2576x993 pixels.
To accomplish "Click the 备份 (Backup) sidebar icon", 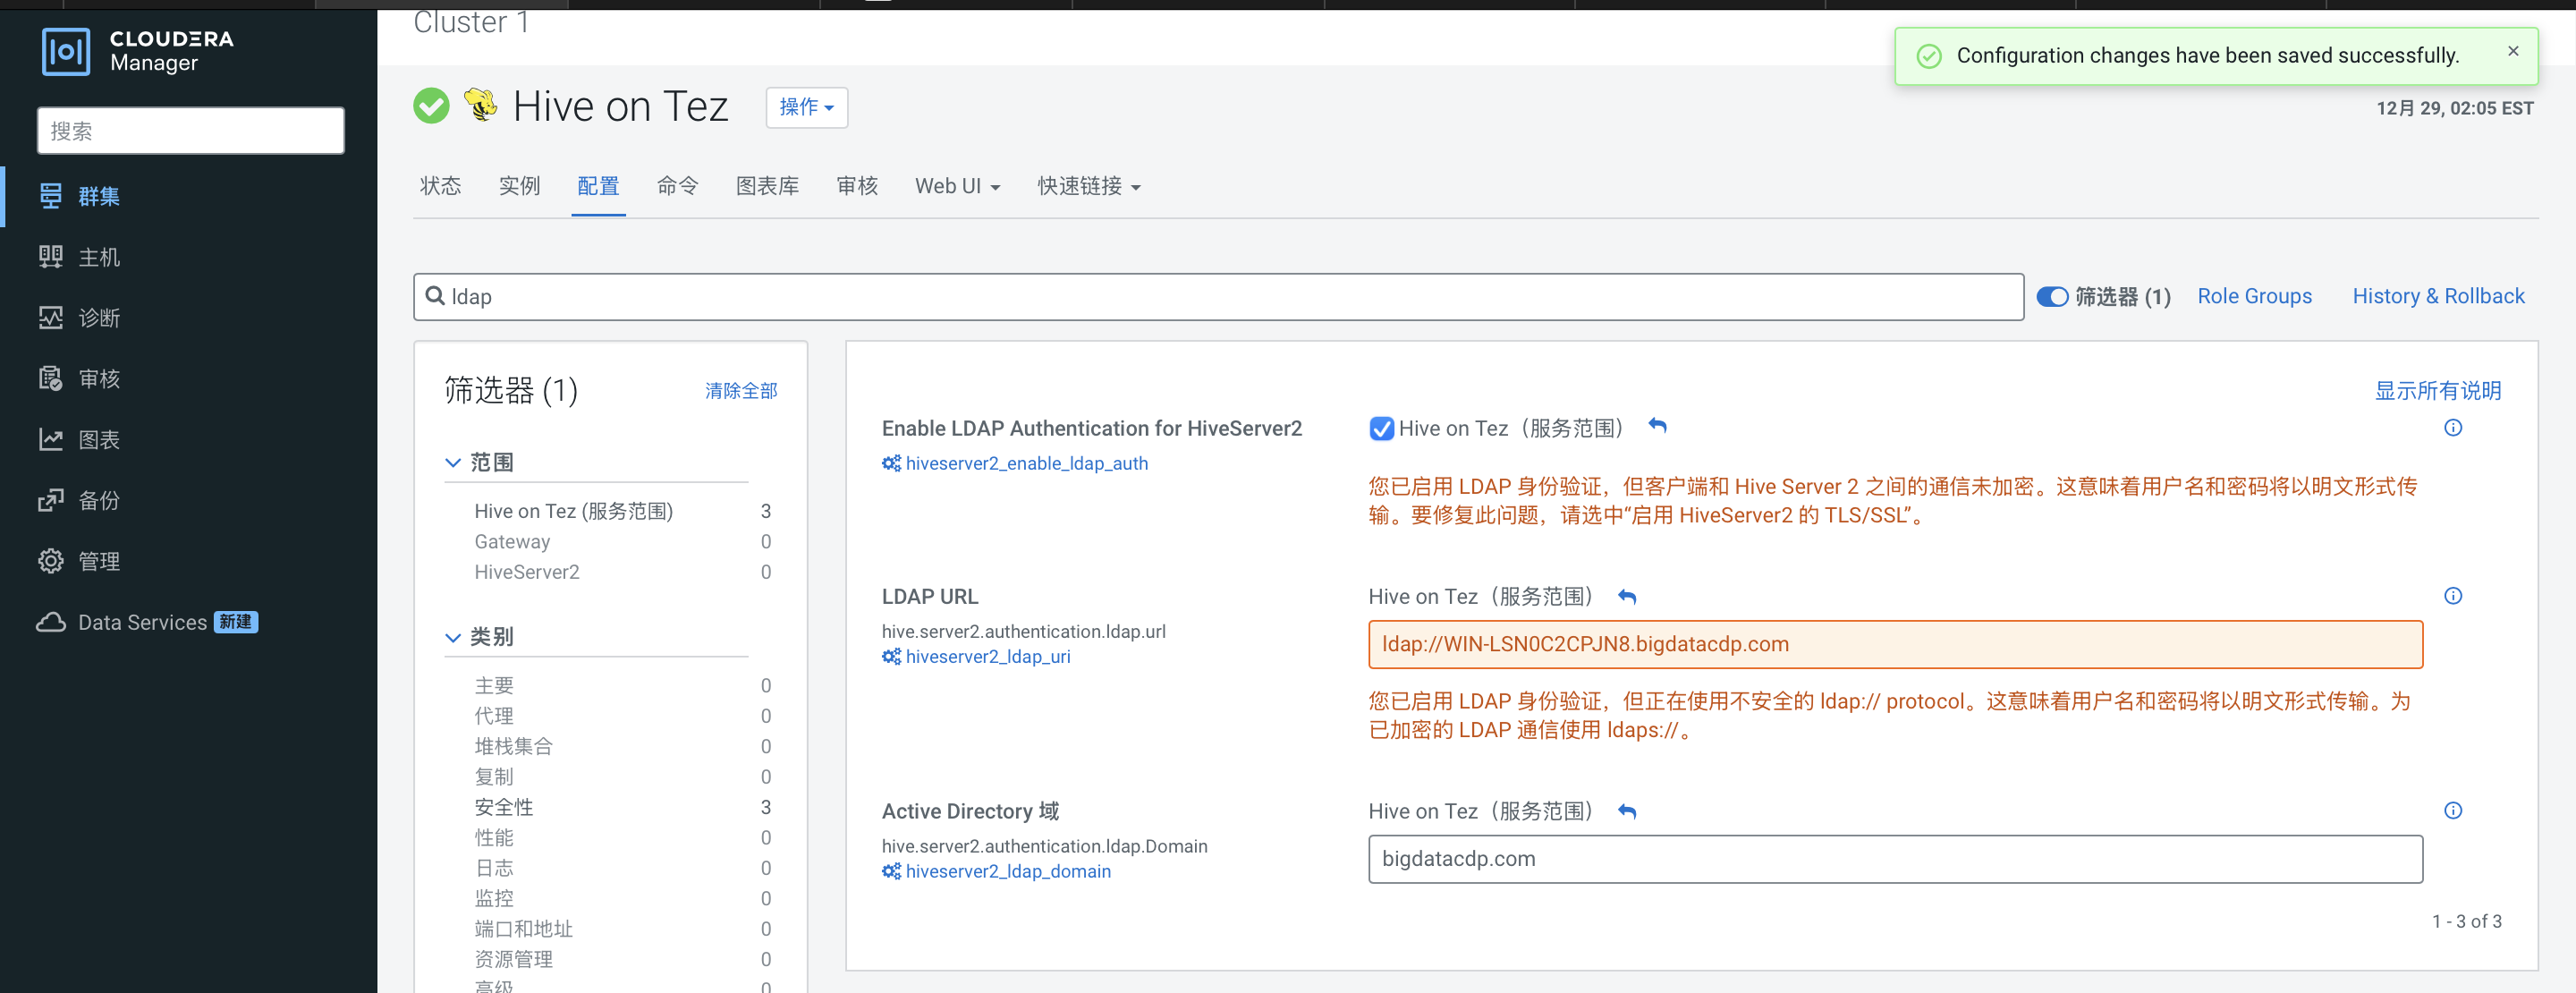I will [98, 500].
